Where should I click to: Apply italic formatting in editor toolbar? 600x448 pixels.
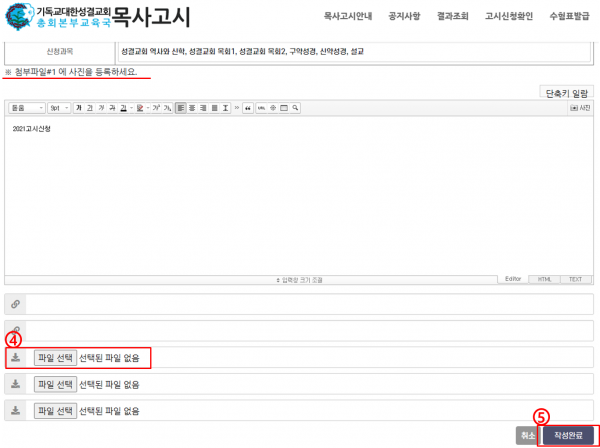tap(101, 108)
